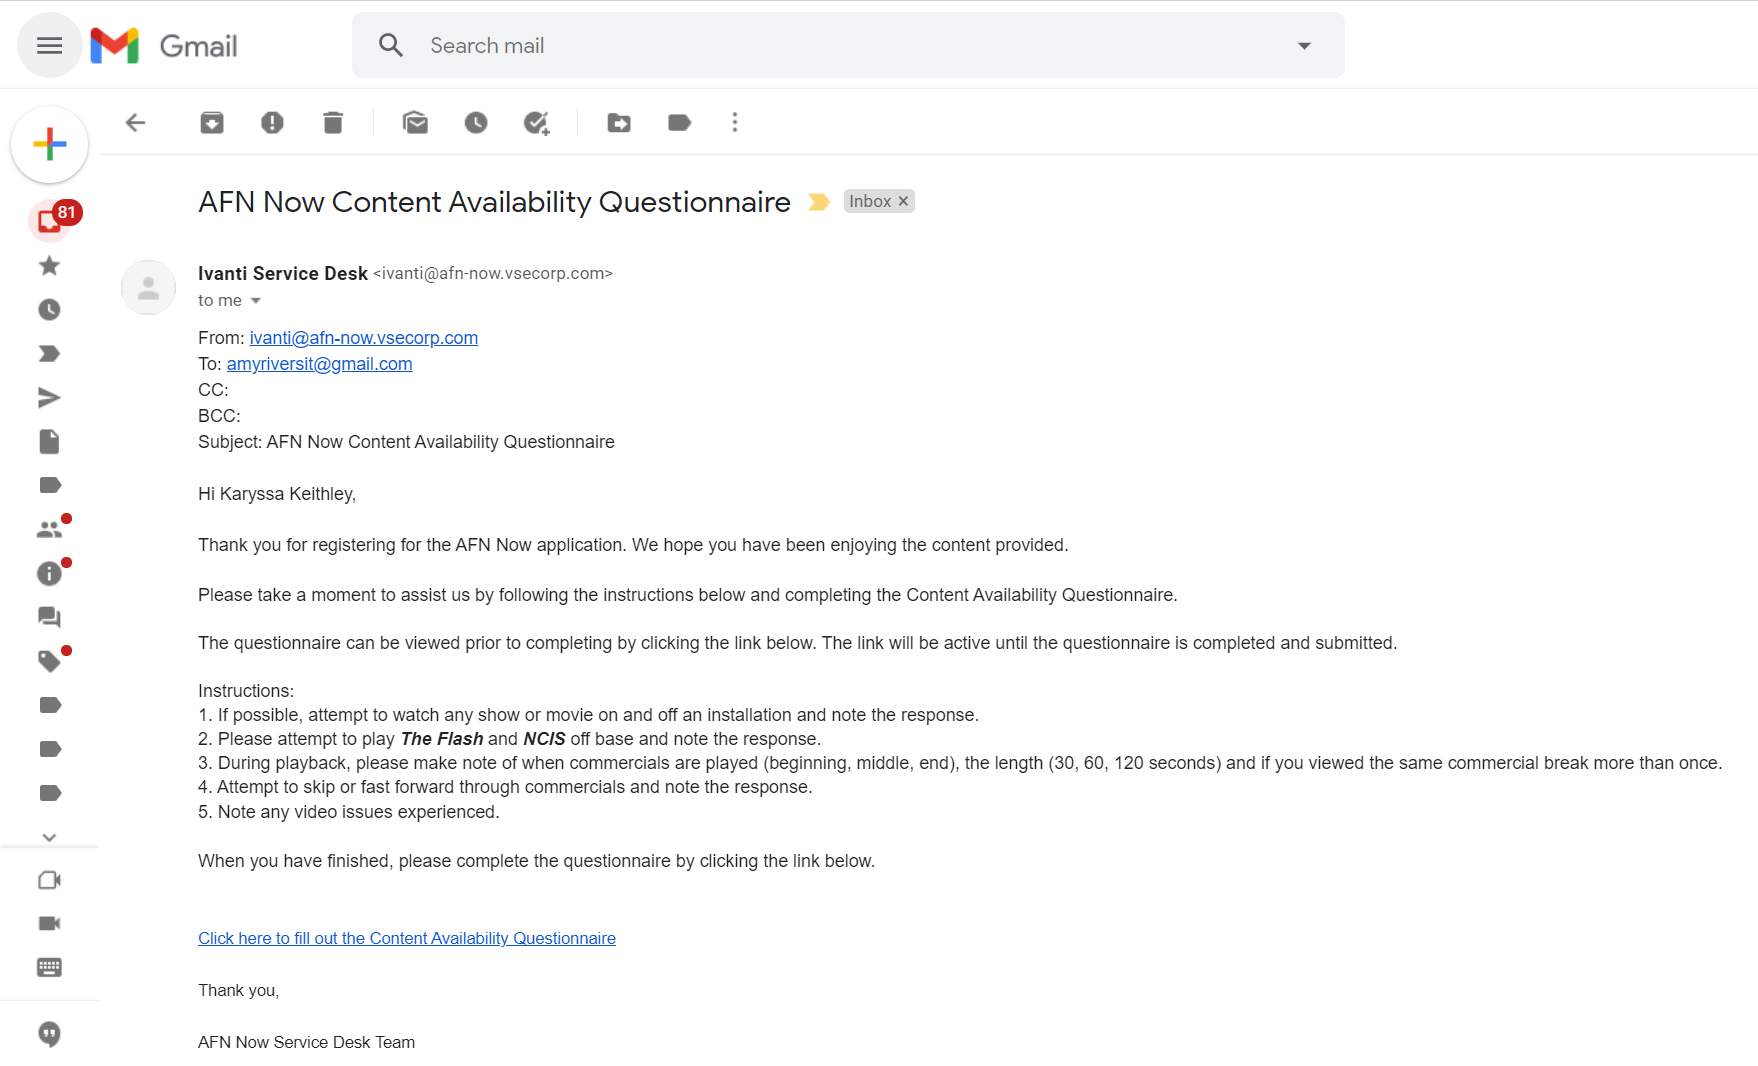Open the More options three-dot menu
1758x1066 pixels.
(735, 123)
